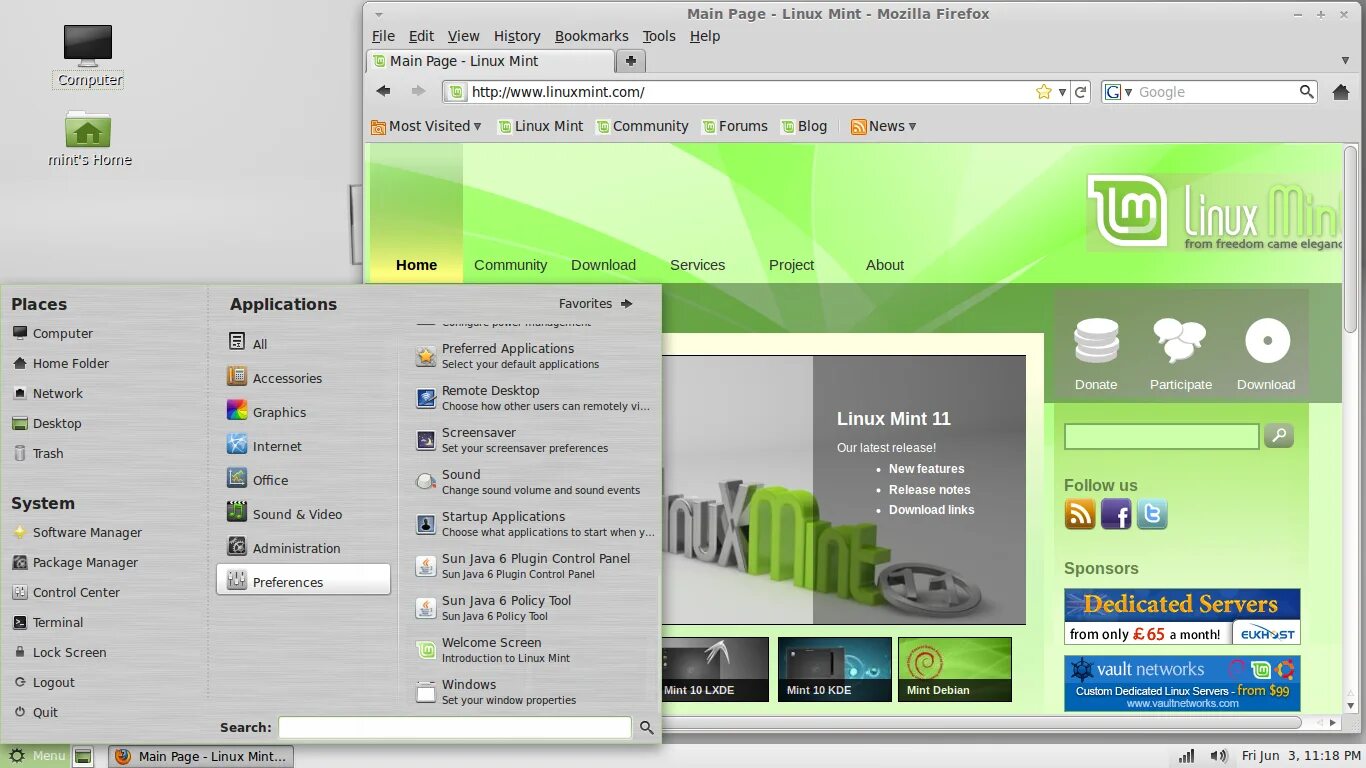Open Screensaver preferences entry

tap(535, 440)
